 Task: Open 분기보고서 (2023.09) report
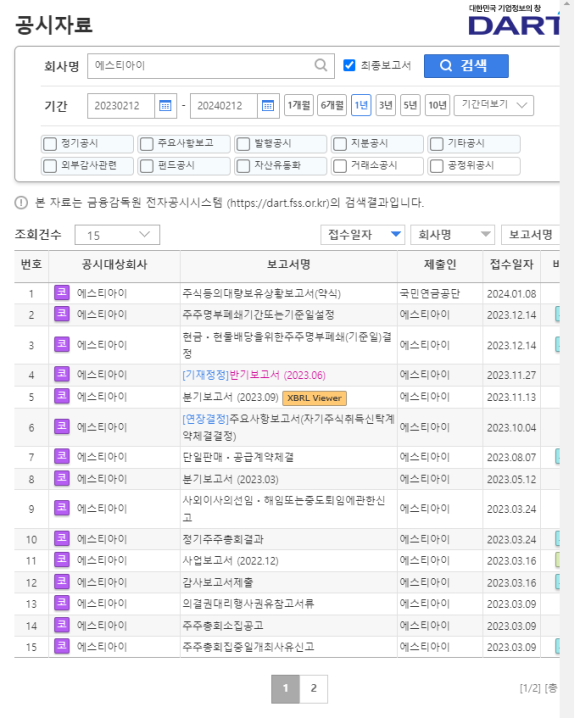pyautogui.click(x=230, y=397)
